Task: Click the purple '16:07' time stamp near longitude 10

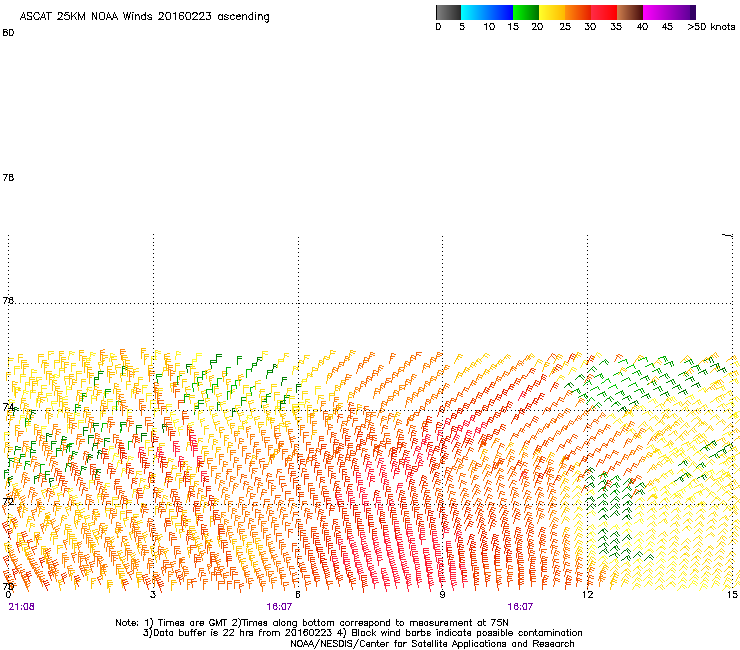Action: point(520,607)
